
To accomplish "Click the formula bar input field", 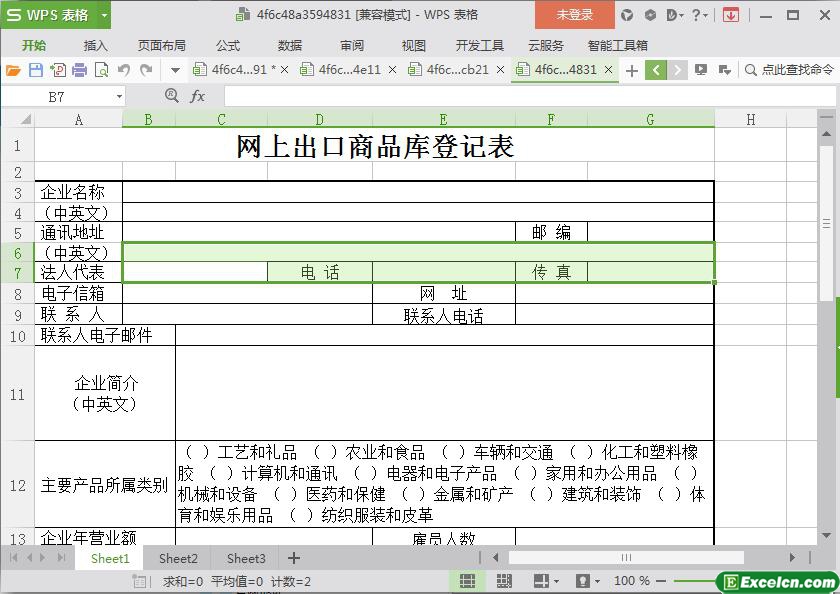I will [x=520, y=96].
